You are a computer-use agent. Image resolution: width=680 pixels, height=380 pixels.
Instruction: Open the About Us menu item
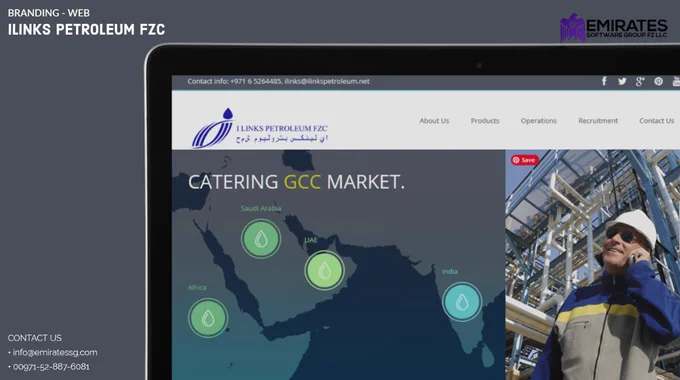point(434,121)
